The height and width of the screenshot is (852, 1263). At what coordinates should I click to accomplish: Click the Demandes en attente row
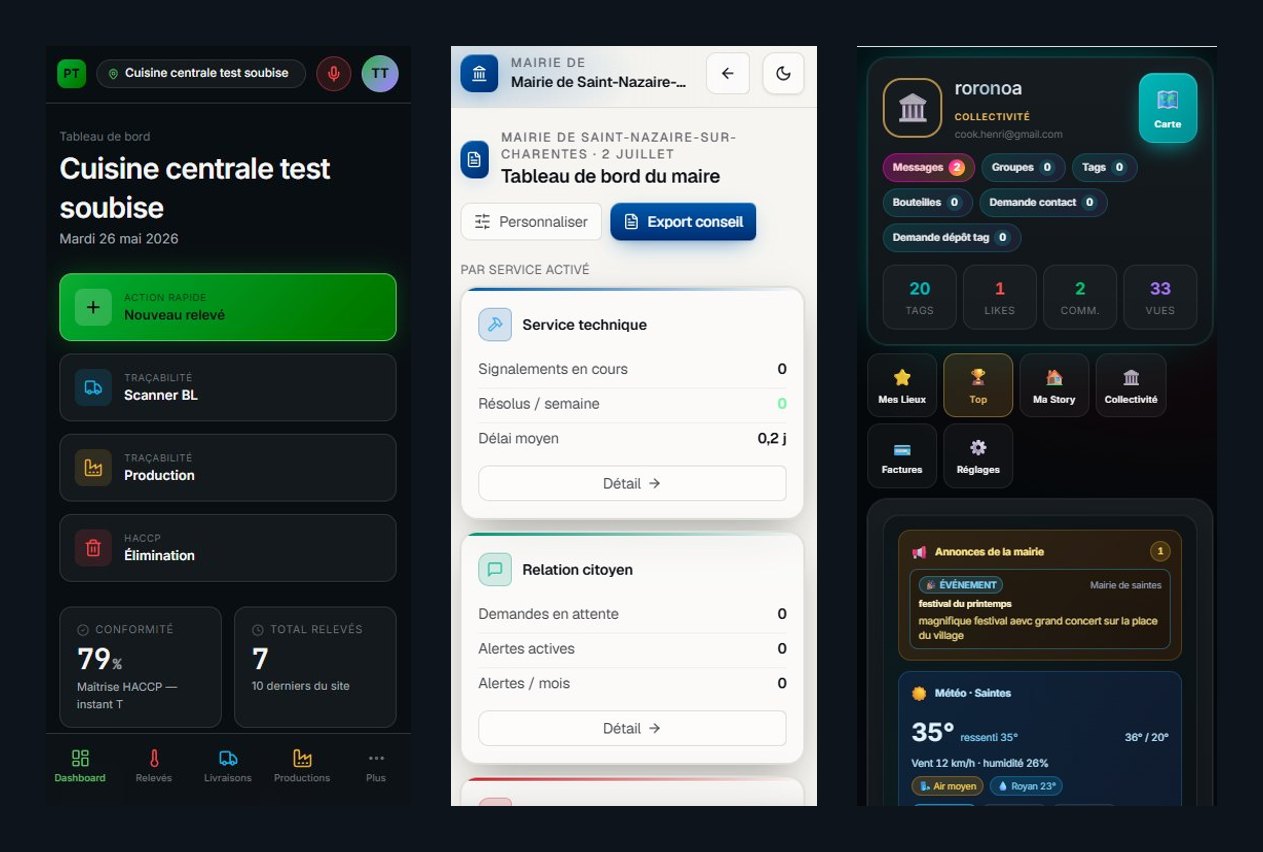(x=632, y=614)
